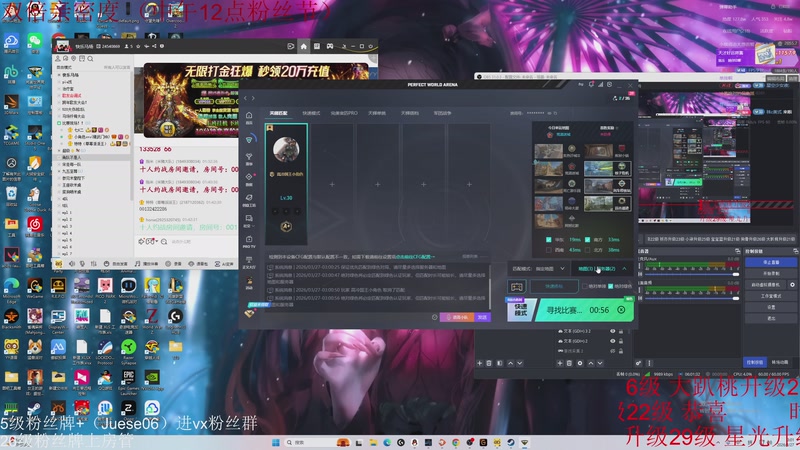Click YY chat message input field
Viewport: 800px width, 450px height.
pyautogui.click(x=204, y=241)
